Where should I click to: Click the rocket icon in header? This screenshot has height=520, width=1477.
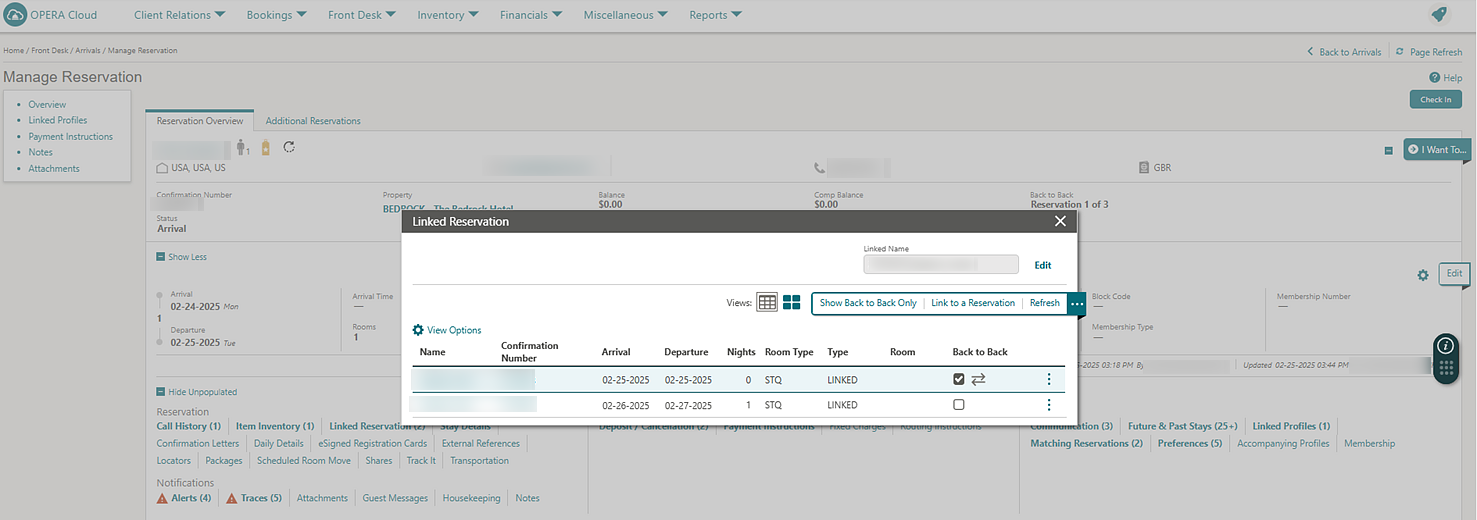pyautogui.click(x=1439, y=14)
